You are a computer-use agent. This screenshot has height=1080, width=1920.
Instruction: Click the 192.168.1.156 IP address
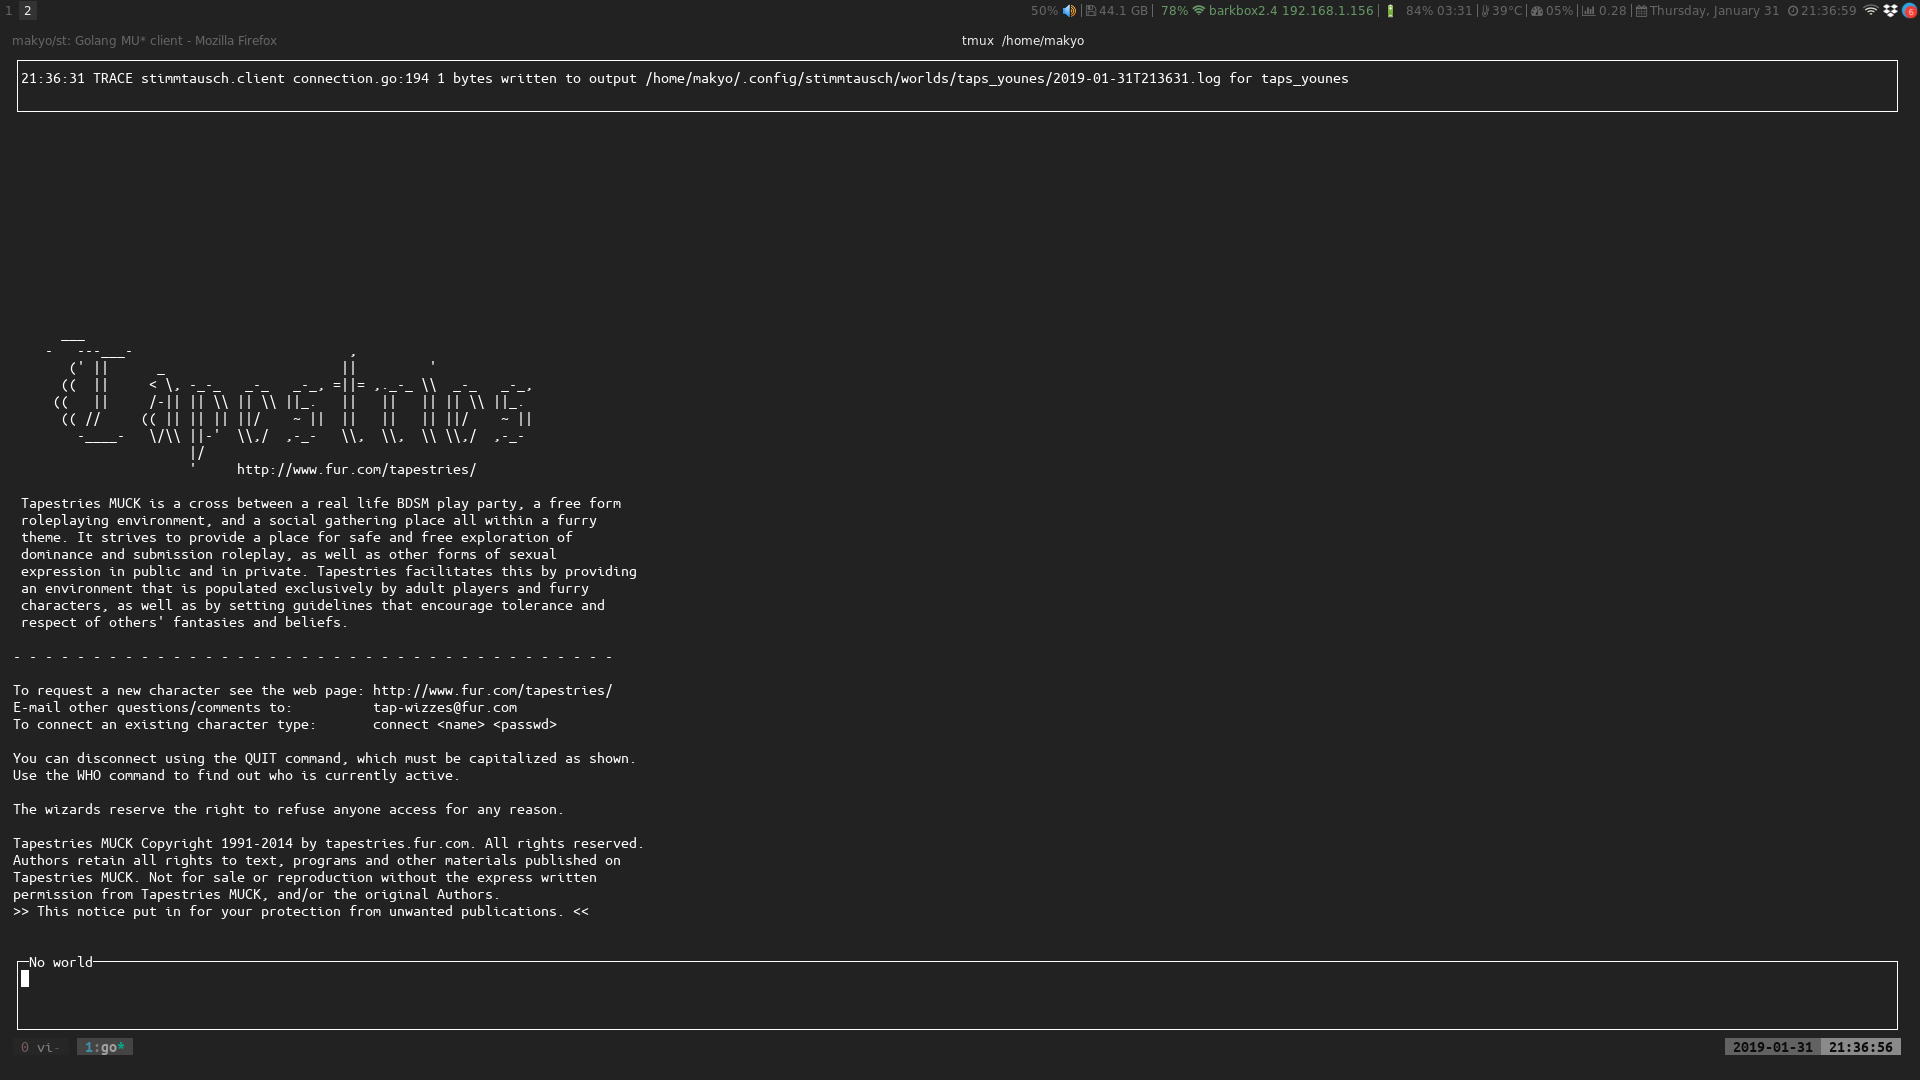click(x=1327, y=11)
